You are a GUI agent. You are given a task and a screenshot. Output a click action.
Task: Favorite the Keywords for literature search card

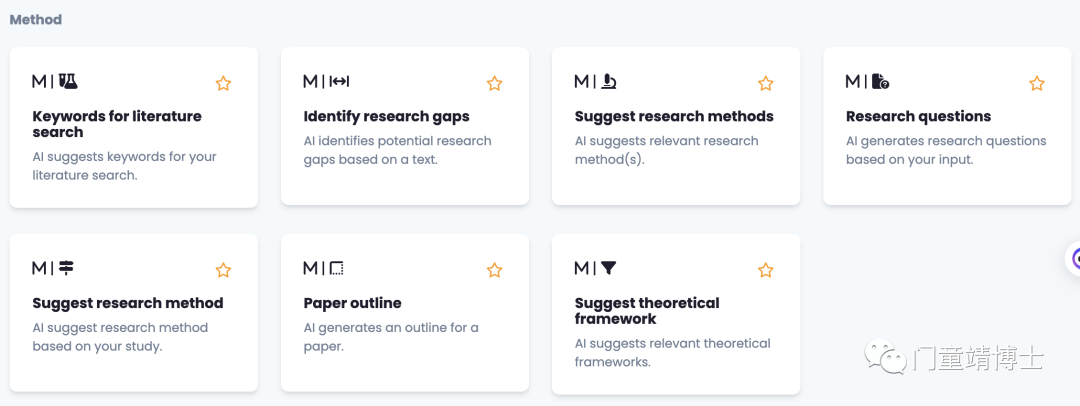[223, 83]
